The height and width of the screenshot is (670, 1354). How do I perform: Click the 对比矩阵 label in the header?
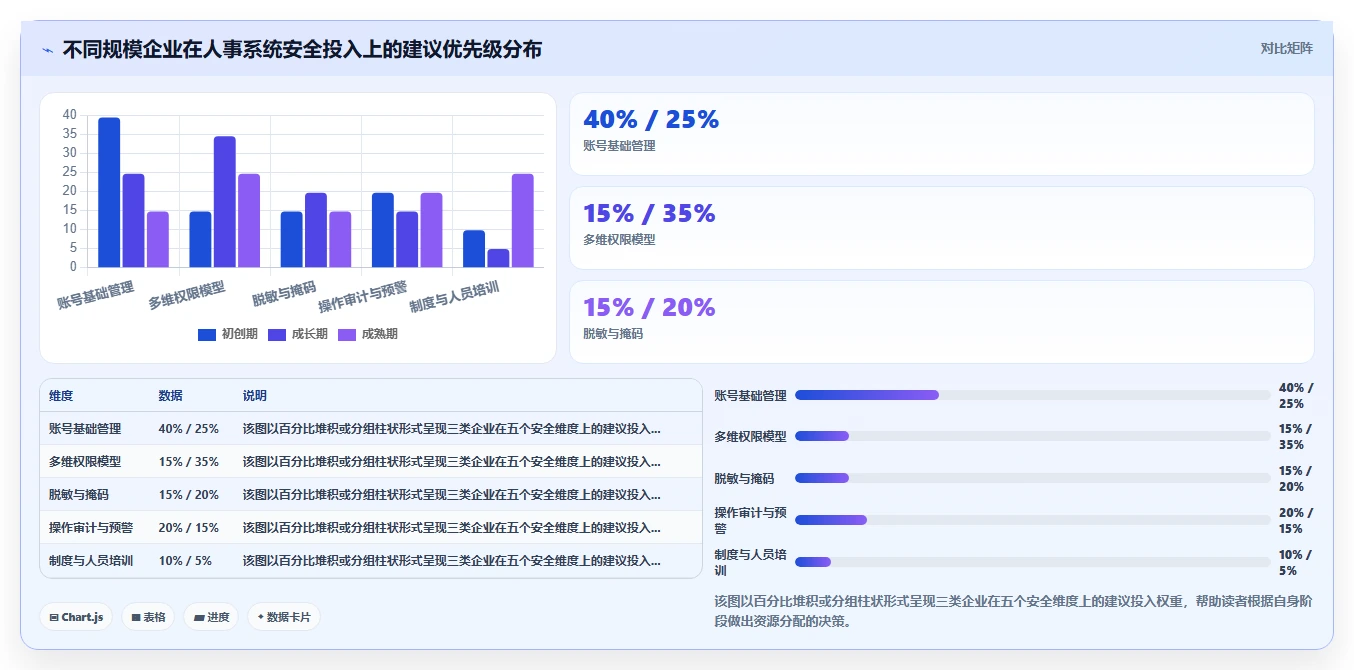click(1286, 48)
